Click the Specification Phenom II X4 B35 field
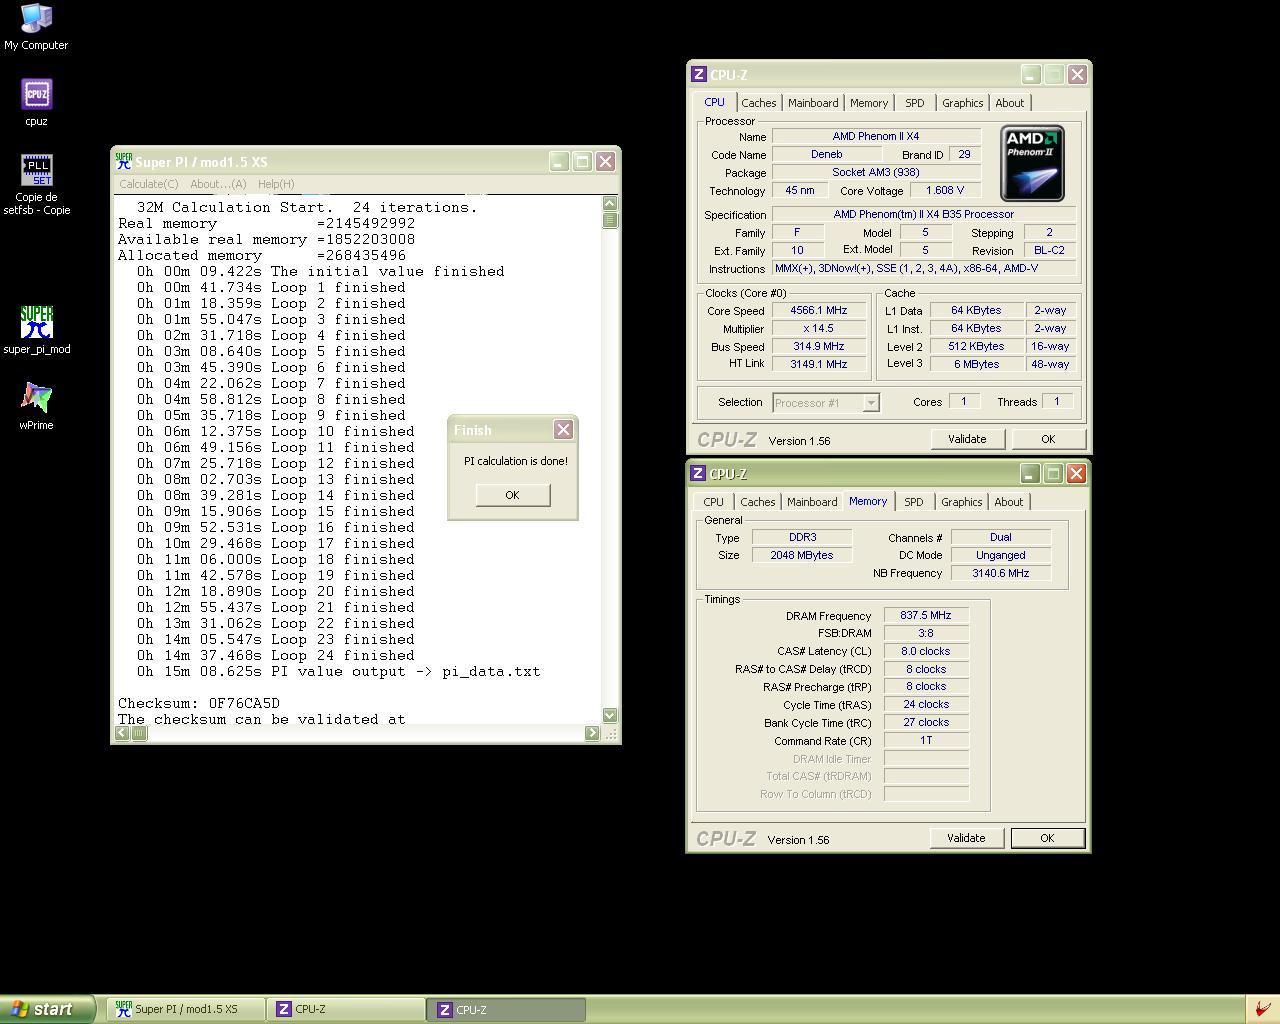 pyautogui.click(x=924, y=214)
